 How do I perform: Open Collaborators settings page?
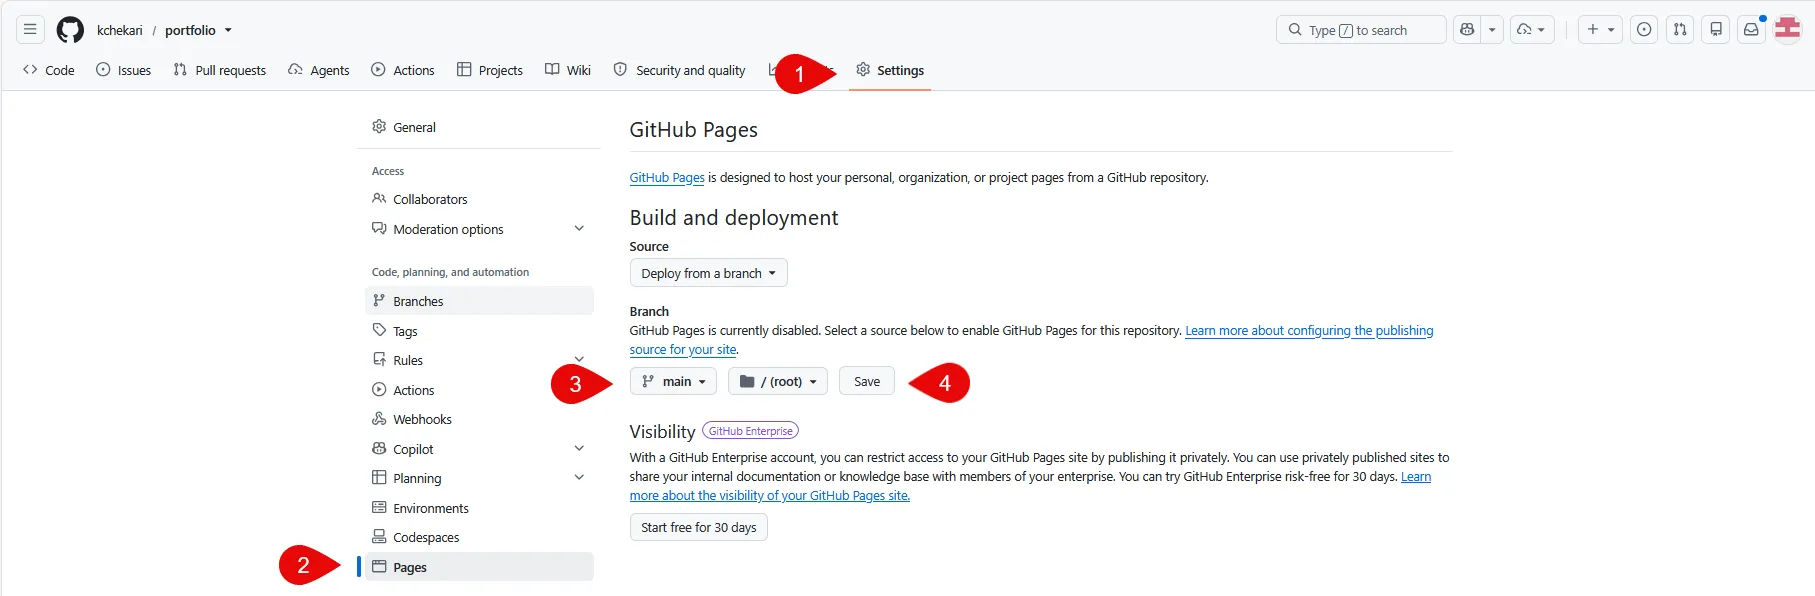[x=479, y=199]
